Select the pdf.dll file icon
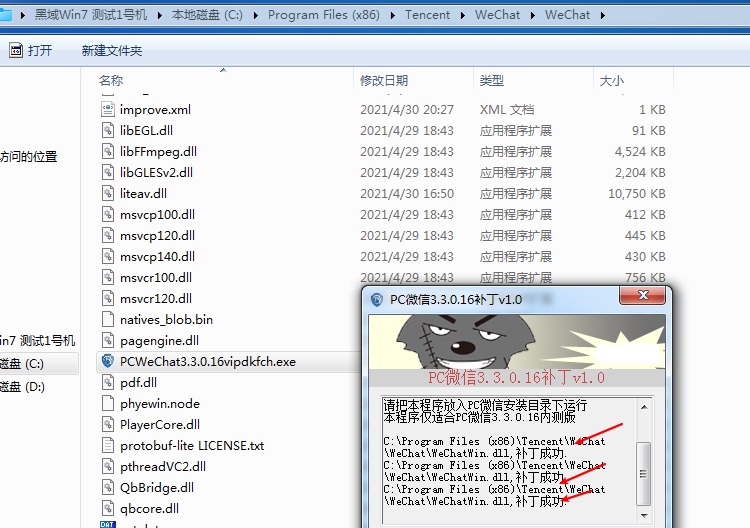 click(x=108, y=383)
